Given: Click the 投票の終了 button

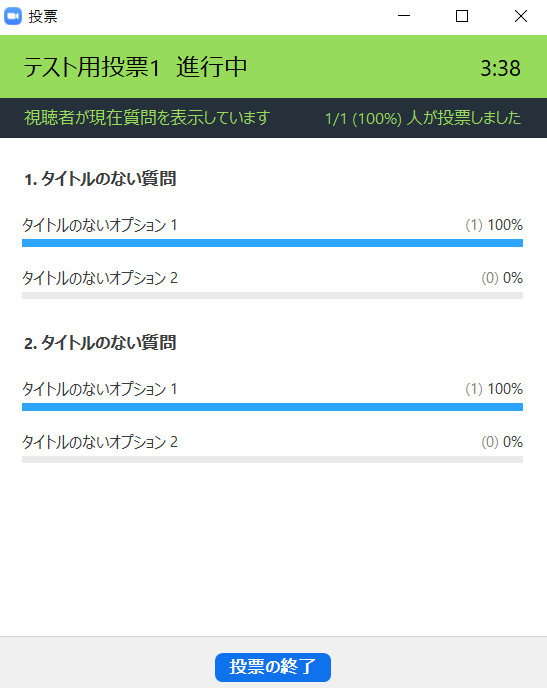Looking at the screenshot, I should pos(273,667).
